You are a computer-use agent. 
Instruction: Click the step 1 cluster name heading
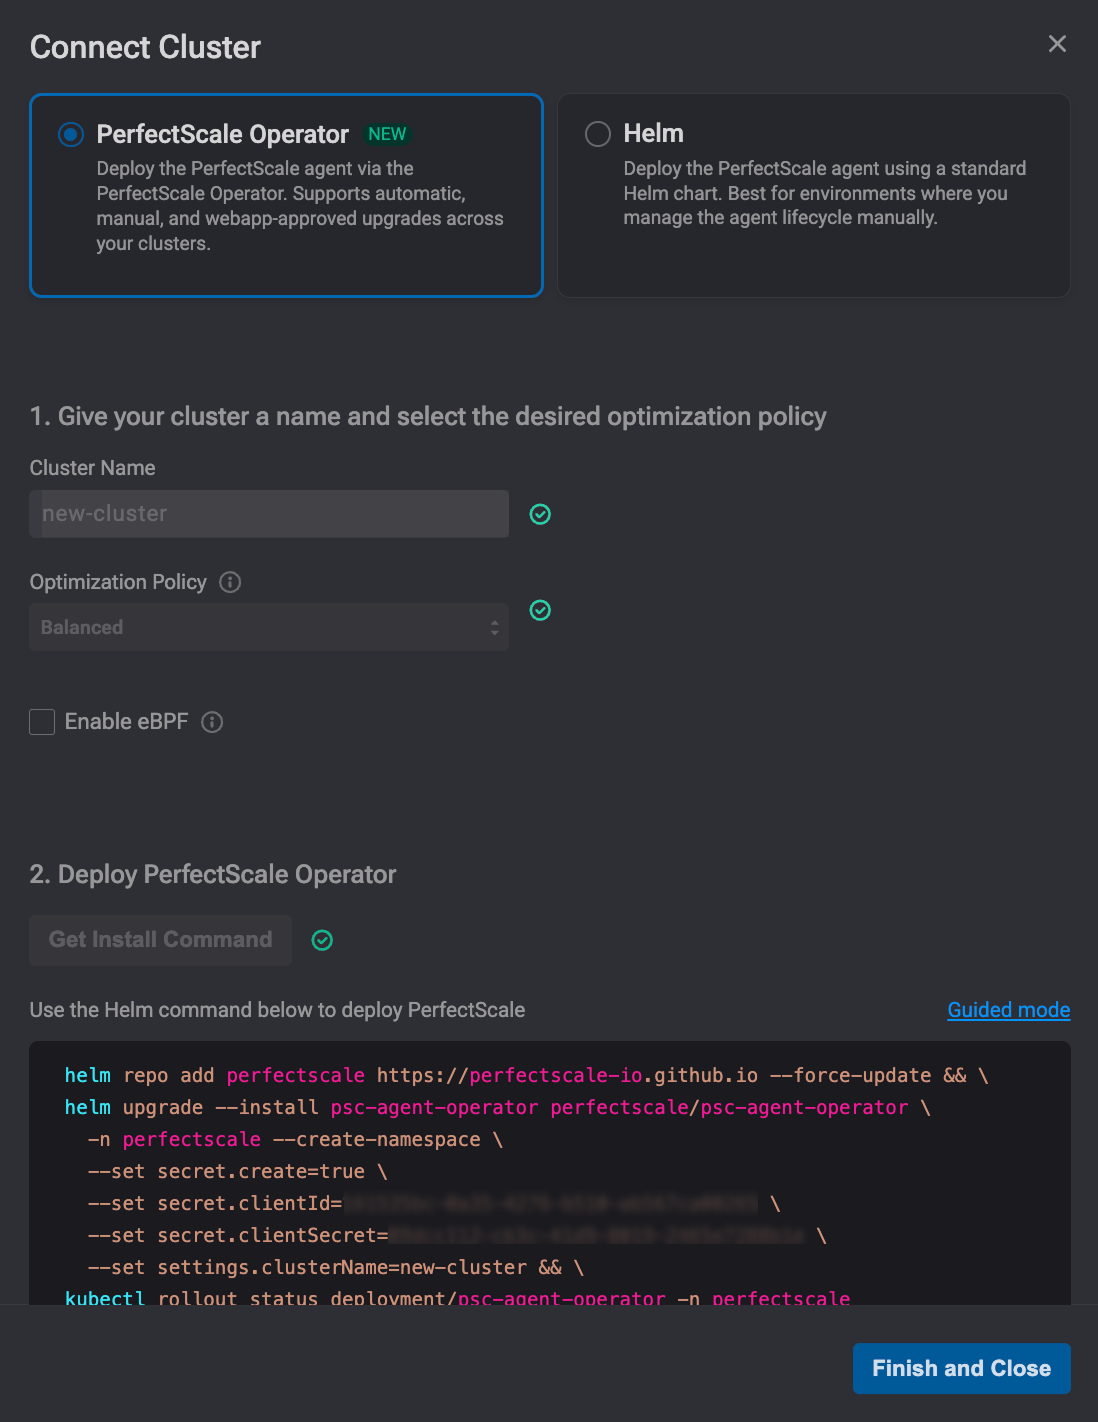coord(428,416)
